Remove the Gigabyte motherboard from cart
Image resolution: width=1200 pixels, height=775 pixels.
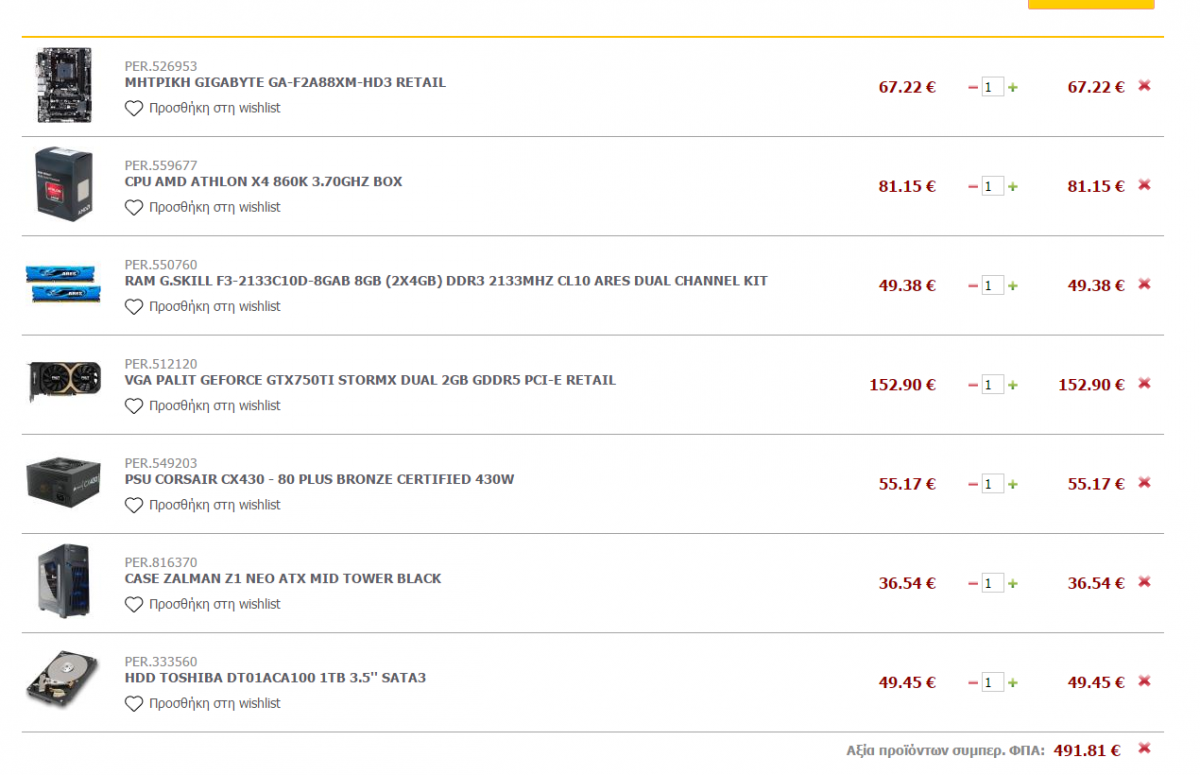tap(1144, 86)
